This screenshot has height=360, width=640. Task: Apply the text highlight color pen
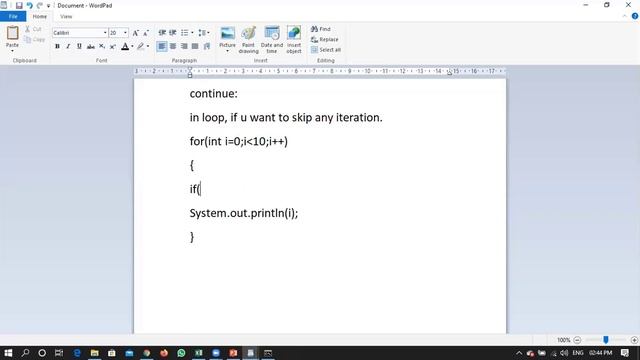tap(141, 46)
